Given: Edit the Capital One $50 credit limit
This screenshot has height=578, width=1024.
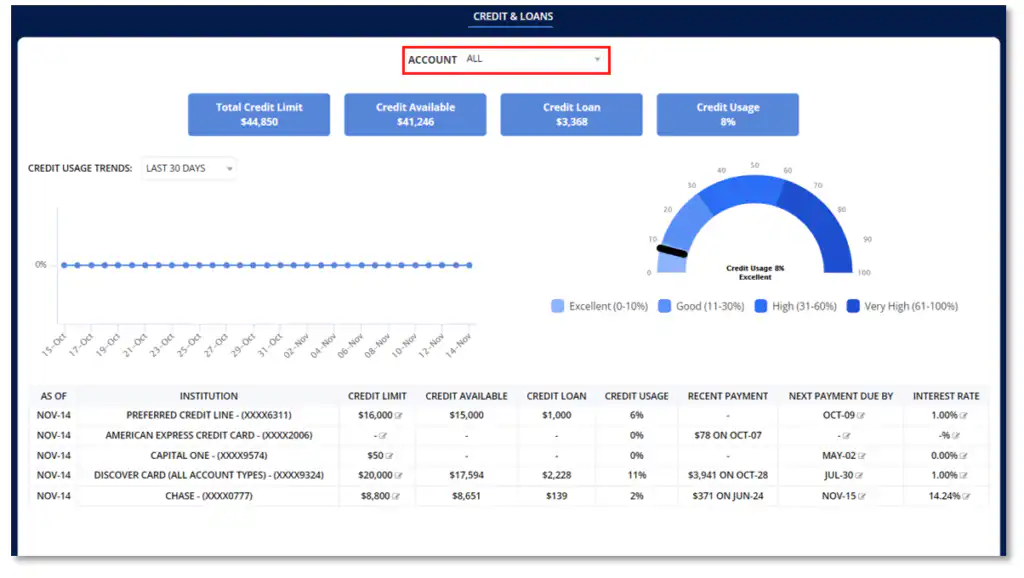Looking at the screenshot, I should coord(389,454).
